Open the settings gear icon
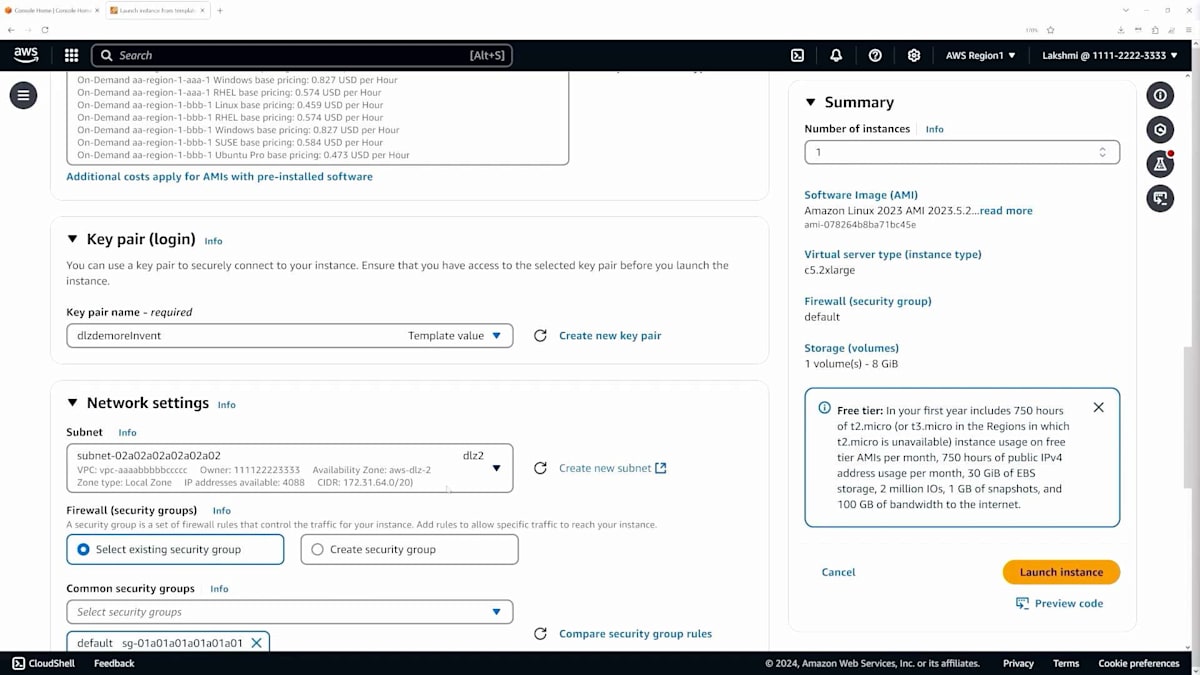The image size is (1200, 675). (x=913, y=55)
